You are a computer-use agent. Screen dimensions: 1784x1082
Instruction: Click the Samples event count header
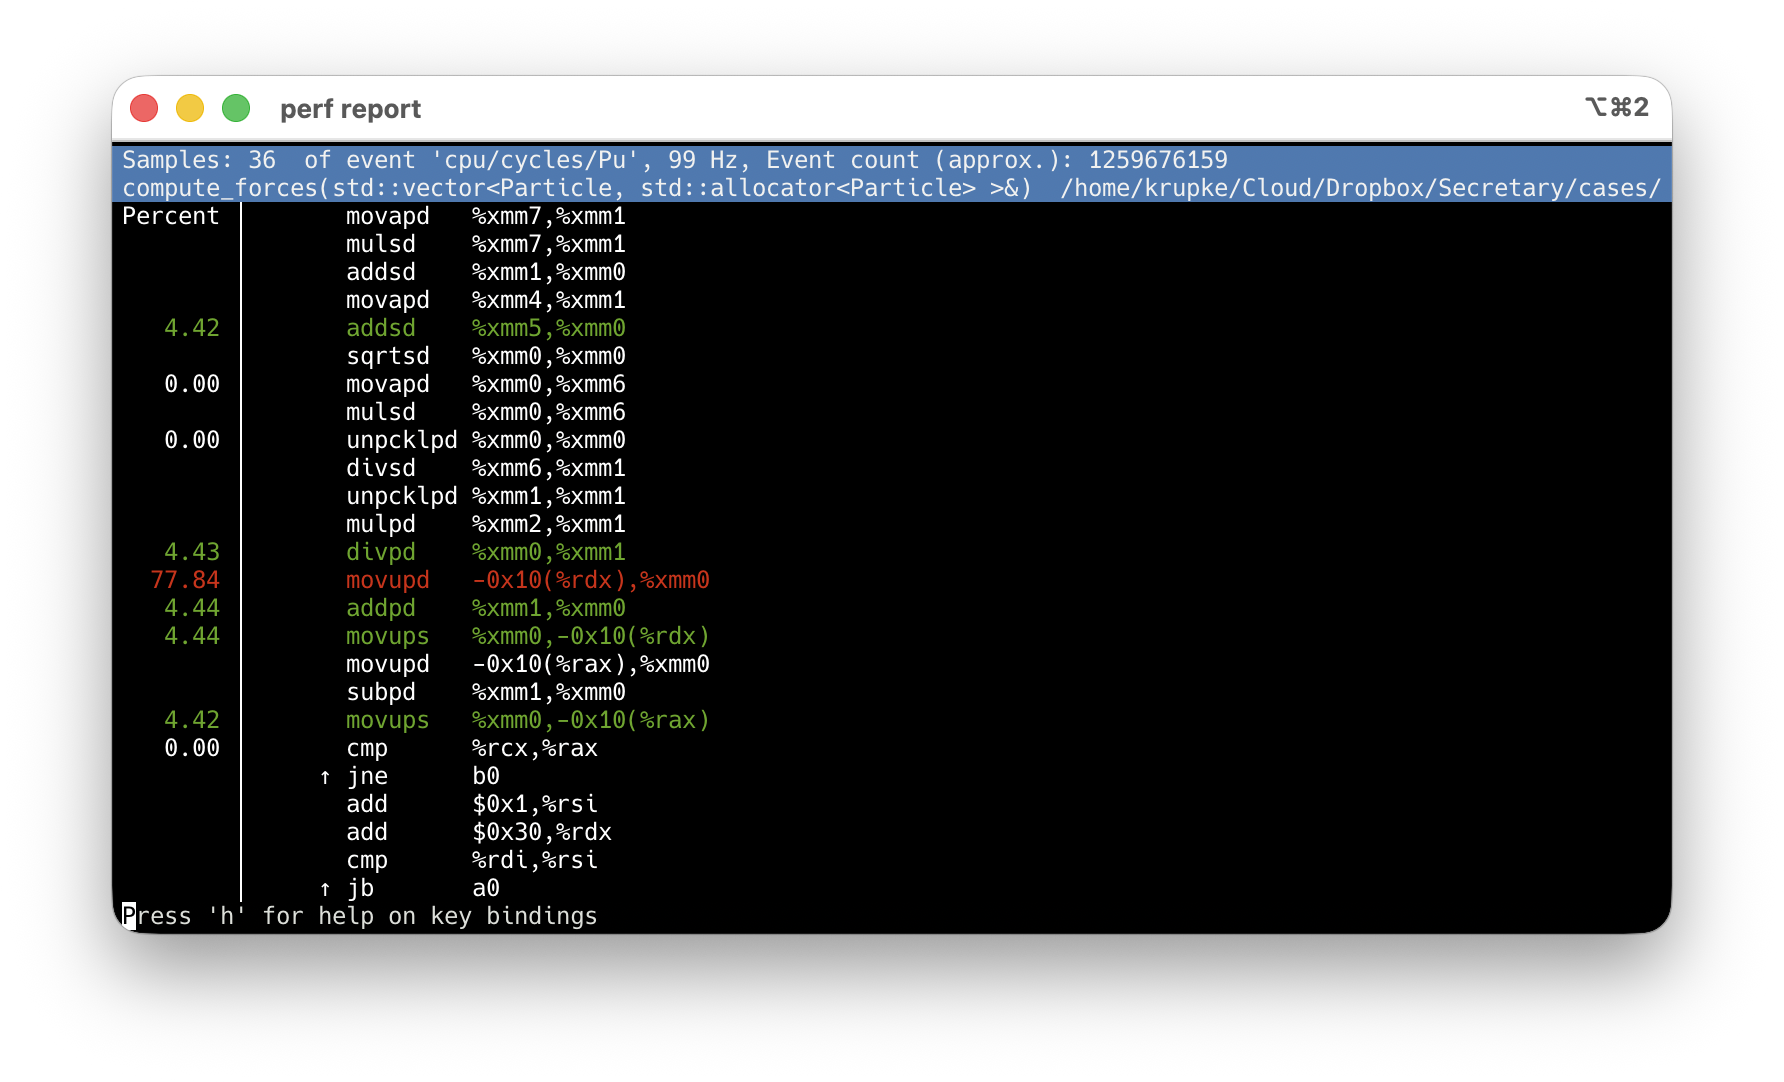pyautogui.click(x=674, y=160)
